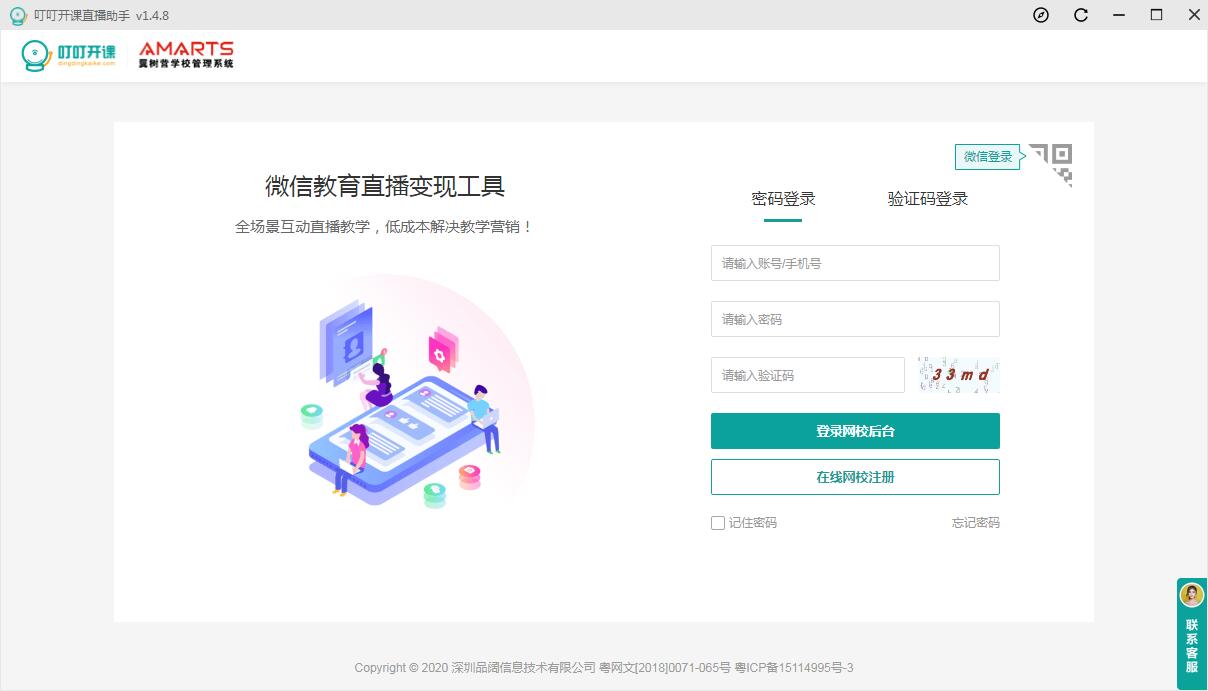
Task: Click the 微信登录 tooltip bubble
Action: point(988,156)
